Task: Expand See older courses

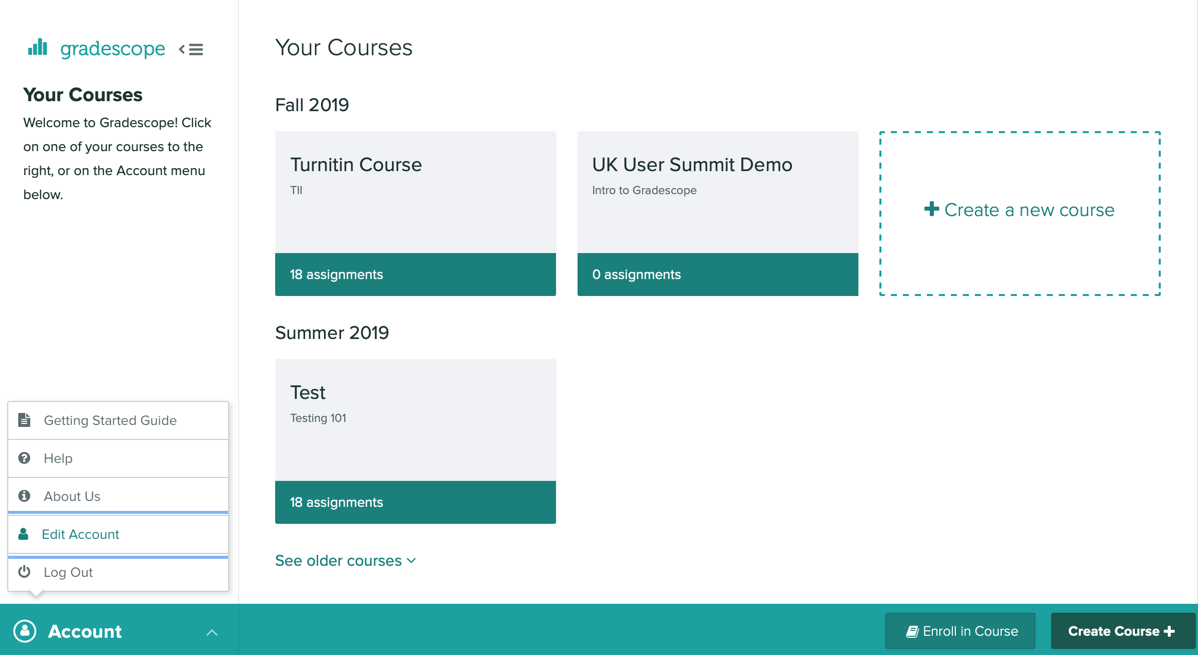Action: [345, 561]
